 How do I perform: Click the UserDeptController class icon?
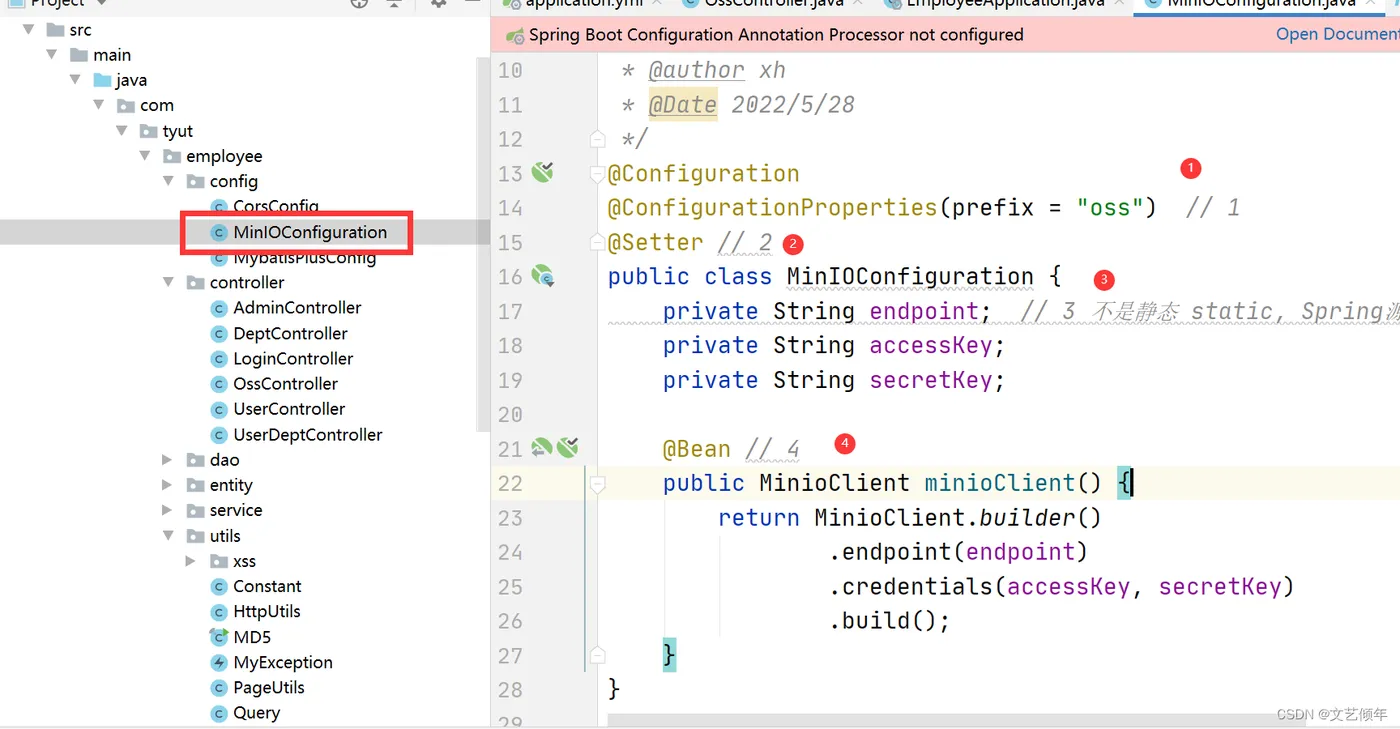(x=219, y=435)
